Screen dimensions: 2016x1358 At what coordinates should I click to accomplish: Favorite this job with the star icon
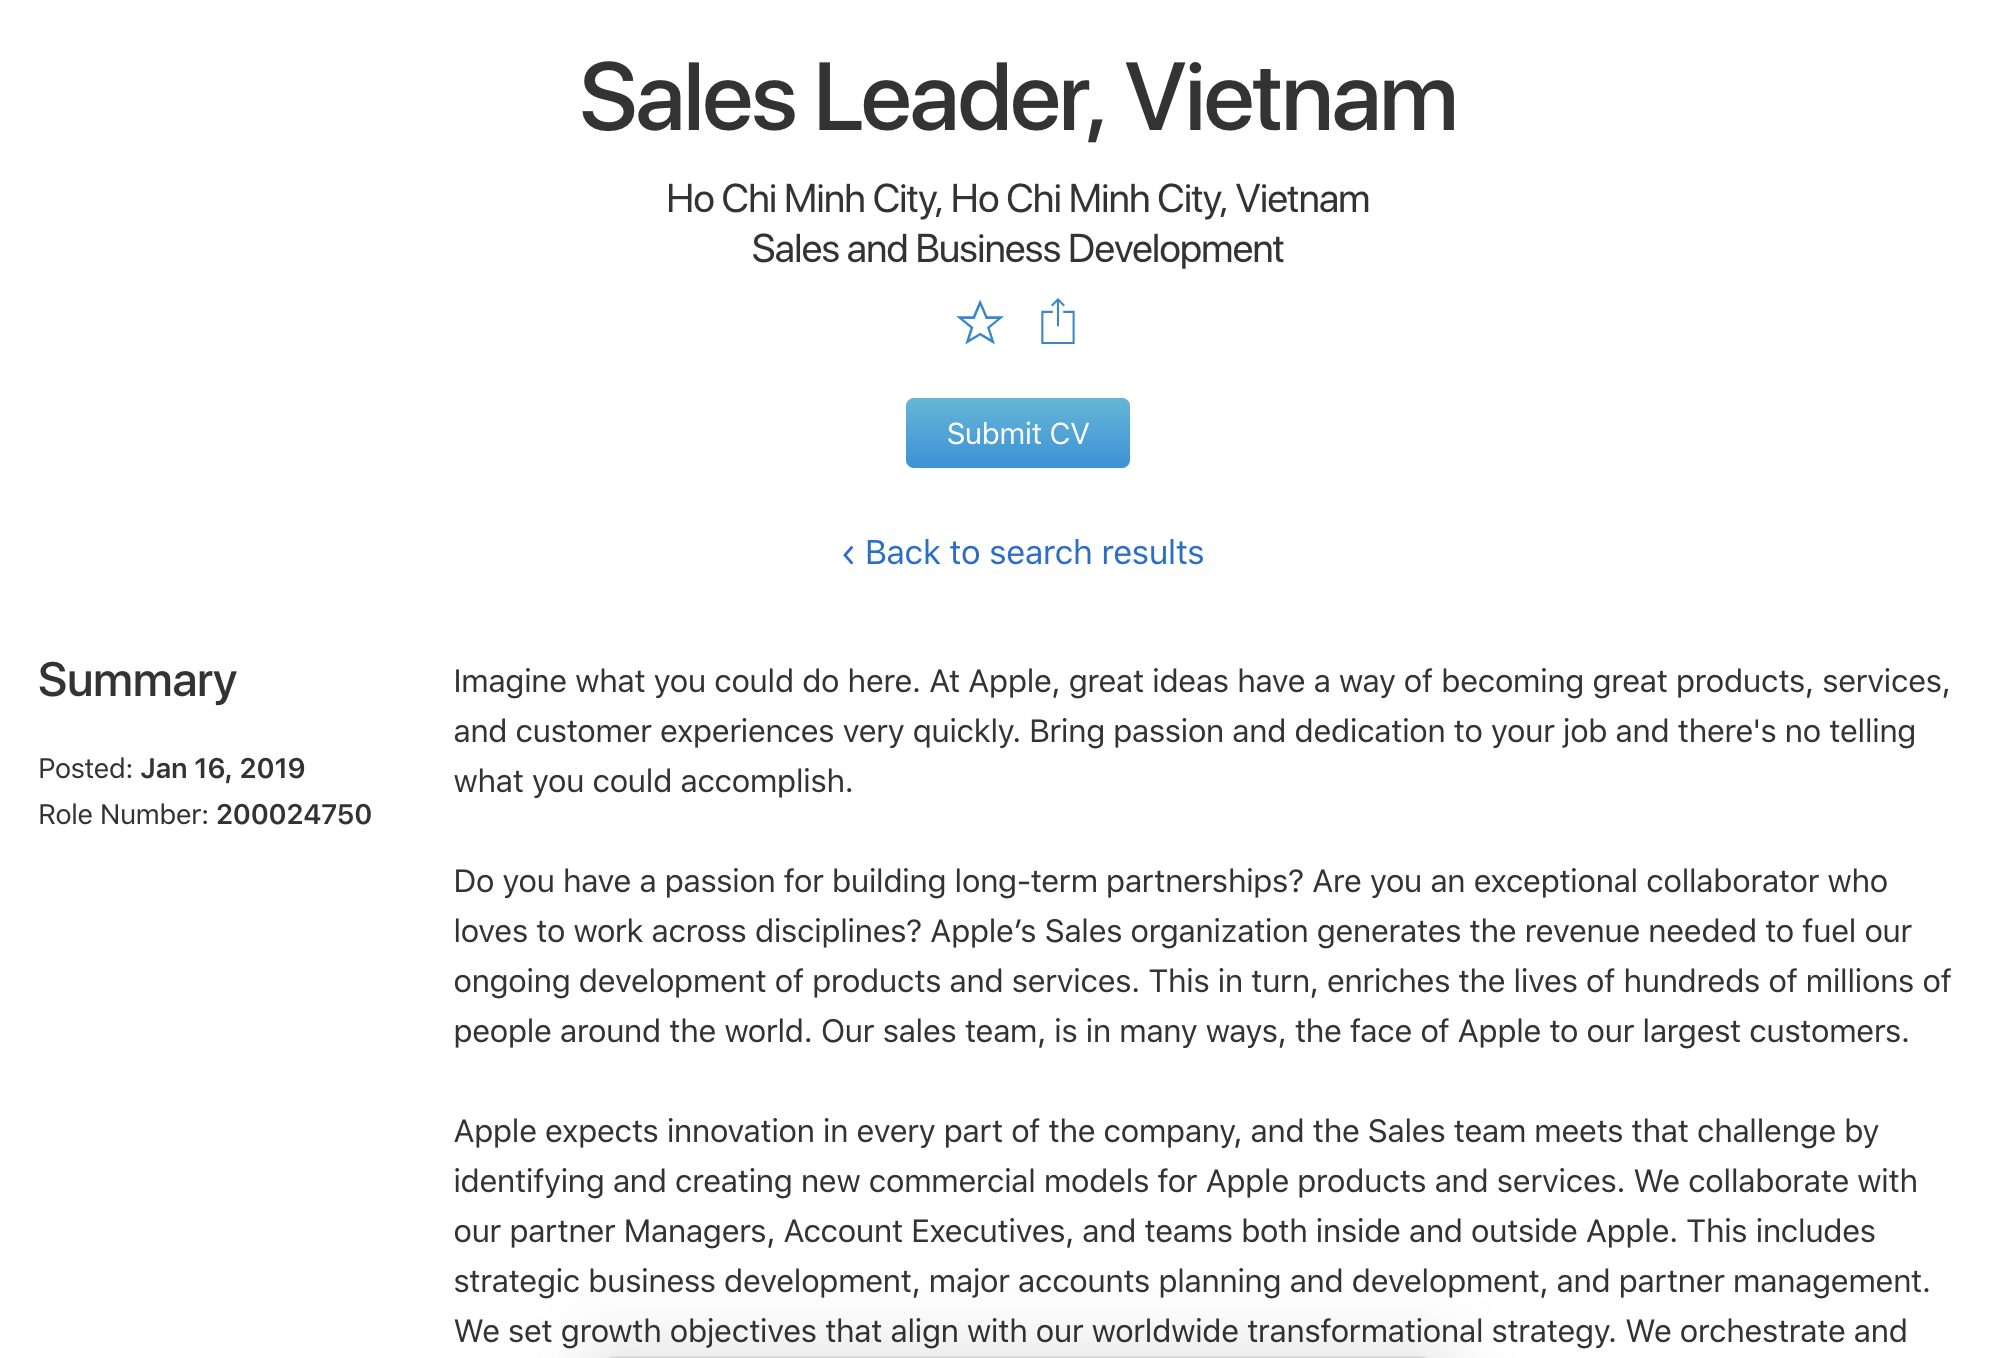pos(979,323)
